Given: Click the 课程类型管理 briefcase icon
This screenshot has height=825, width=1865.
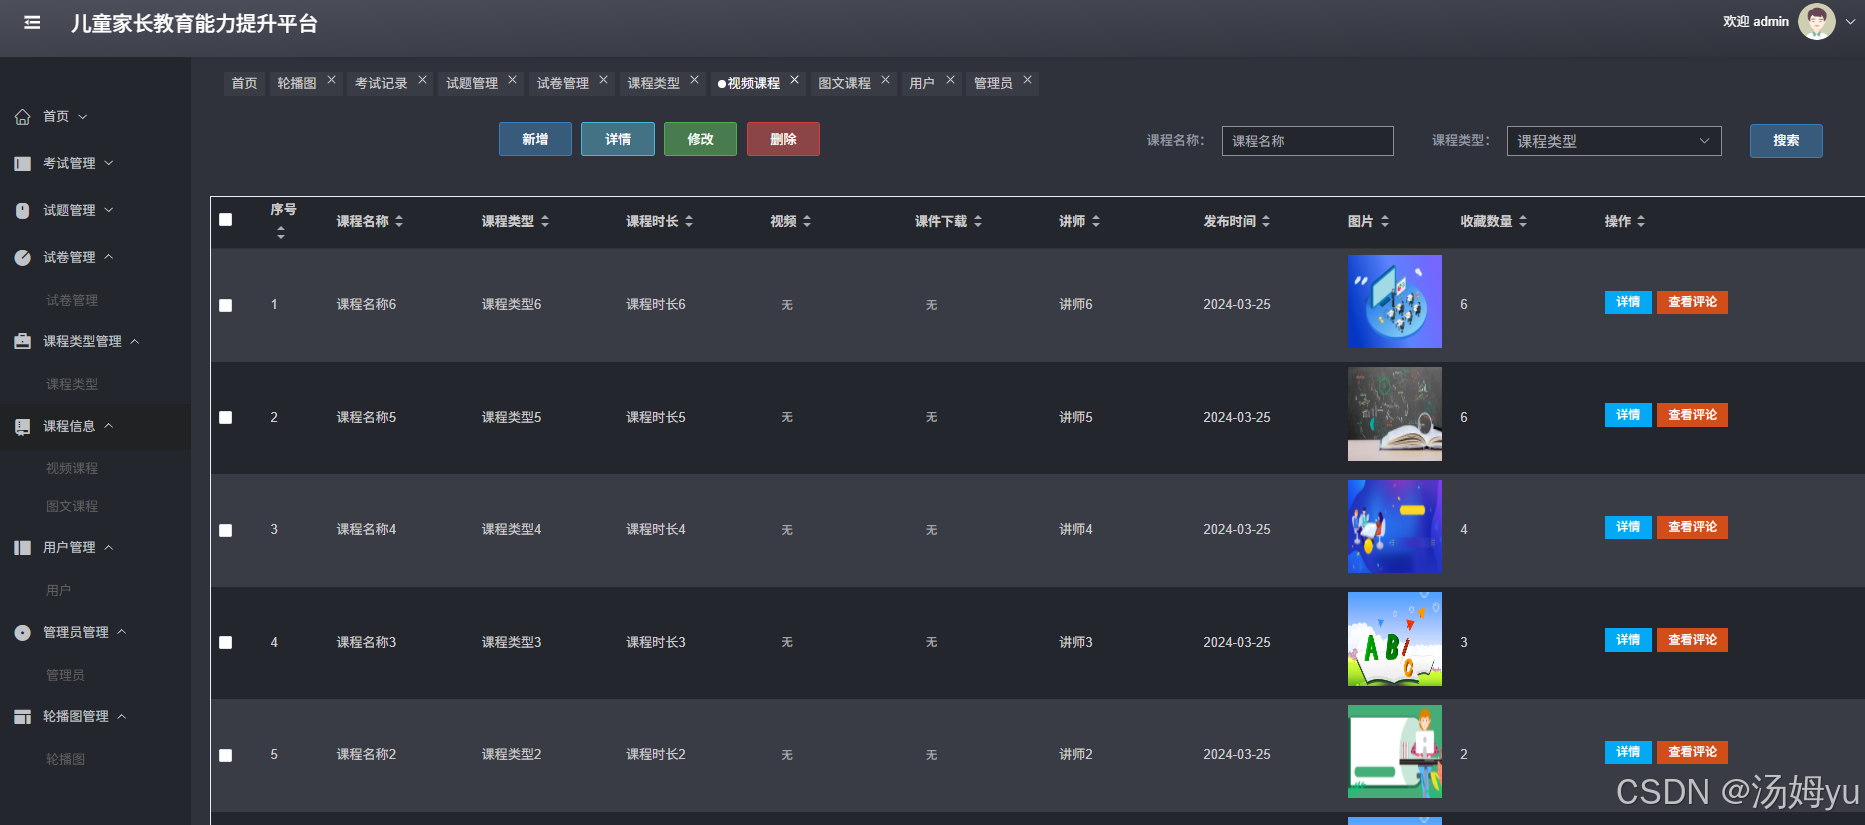Looking at the screenshot, I should tap(22, 341).
